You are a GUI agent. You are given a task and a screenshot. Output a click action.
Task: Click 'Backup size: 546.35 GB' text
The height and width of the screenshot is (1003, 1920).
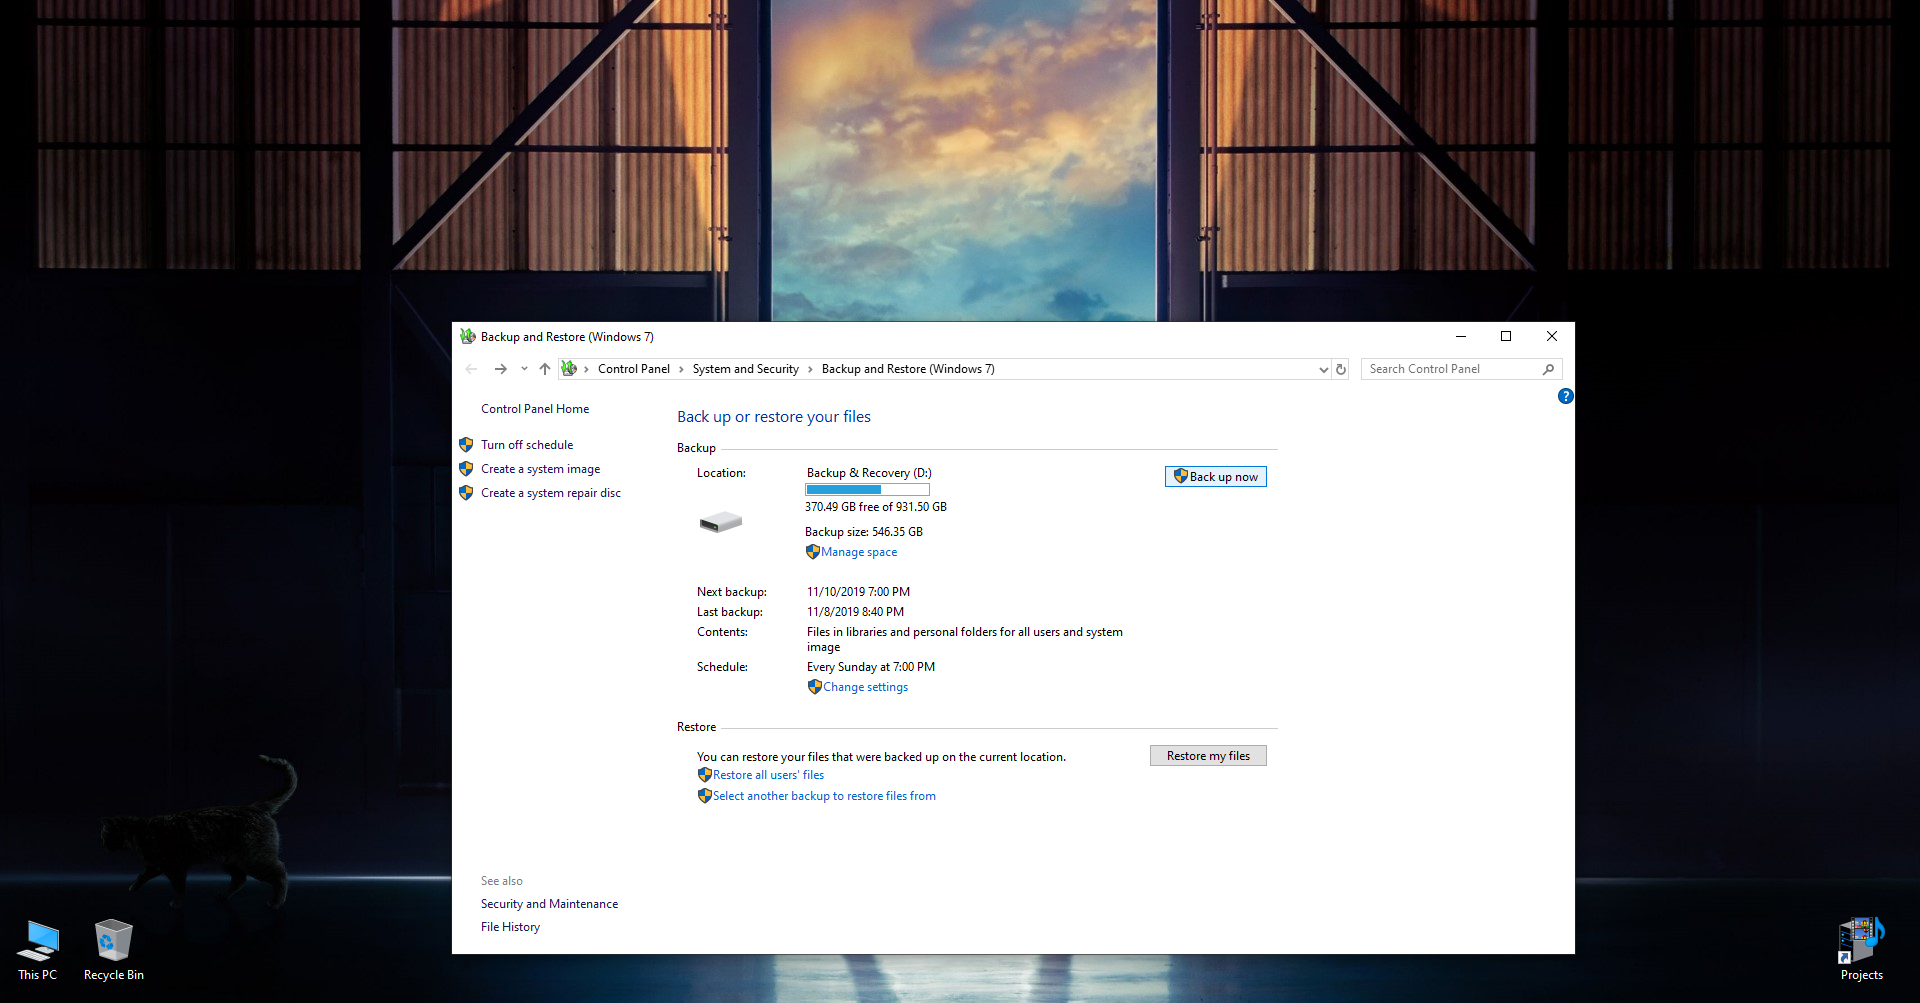[x=864, y=532]
